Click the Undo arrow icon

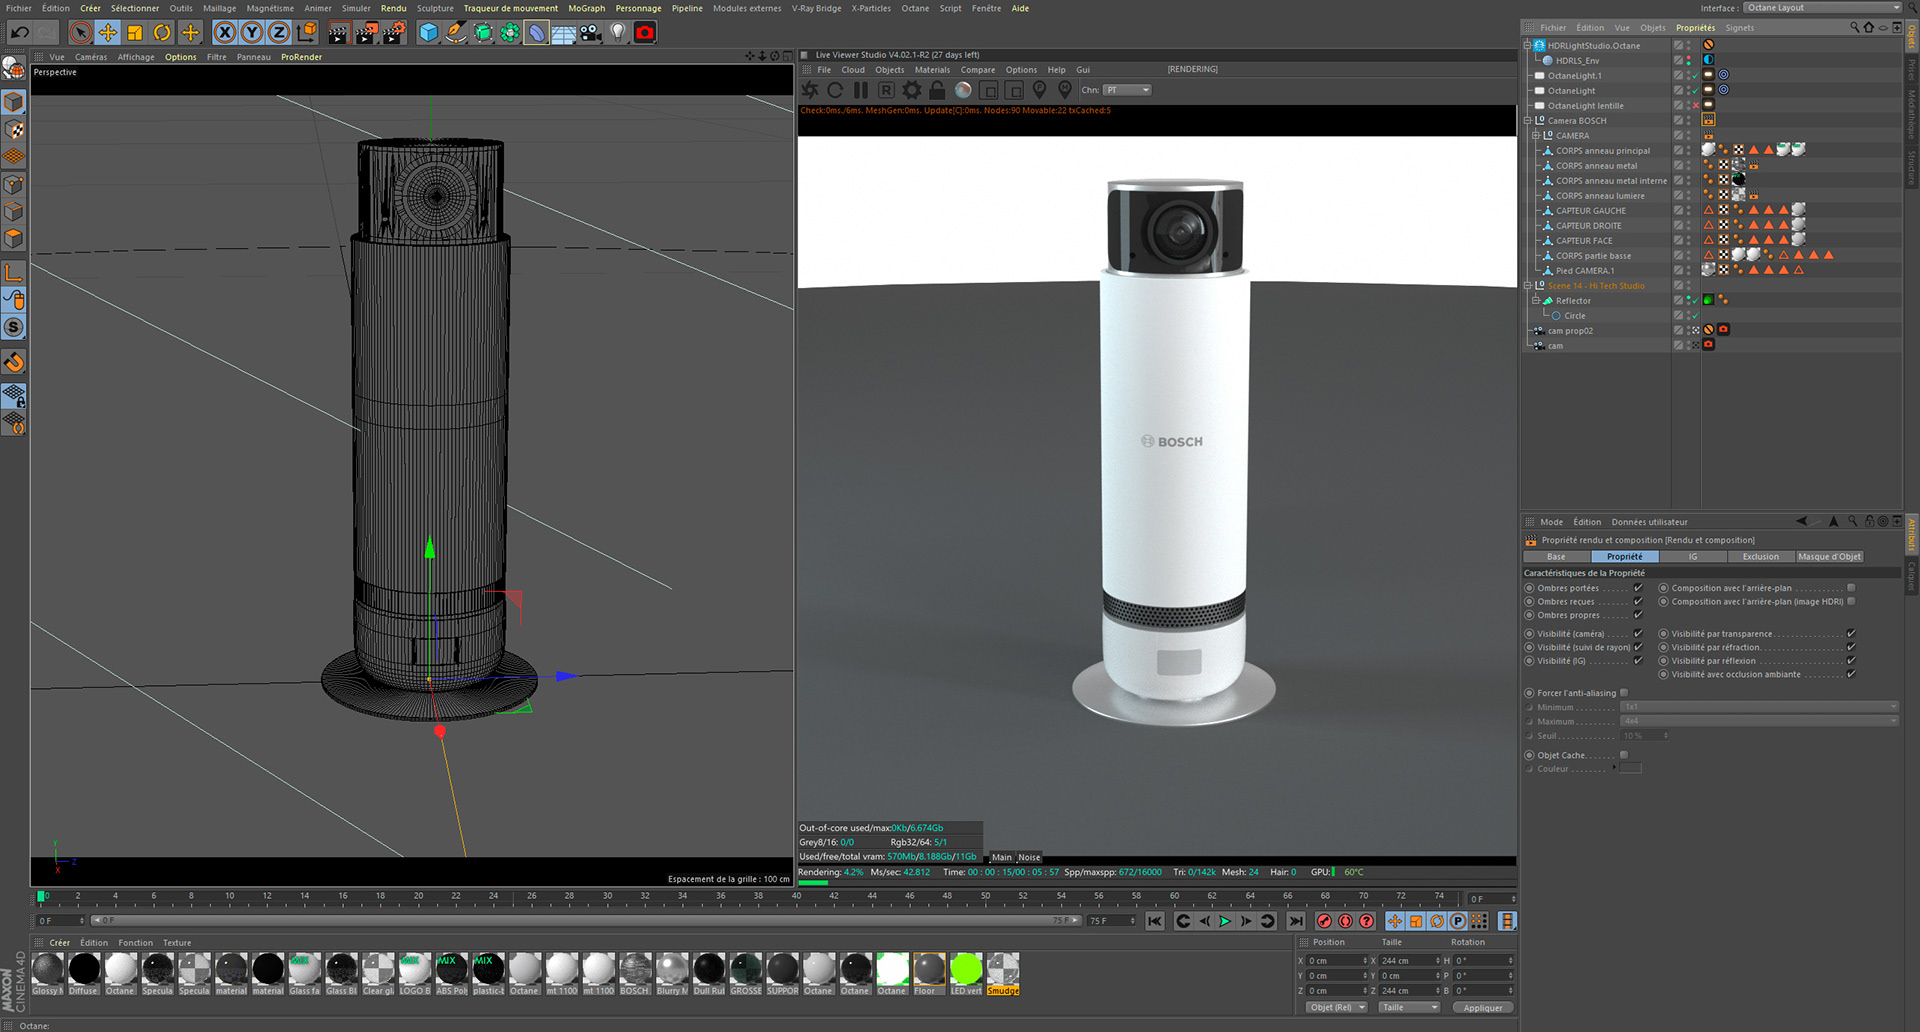click(x=19, y=33)
